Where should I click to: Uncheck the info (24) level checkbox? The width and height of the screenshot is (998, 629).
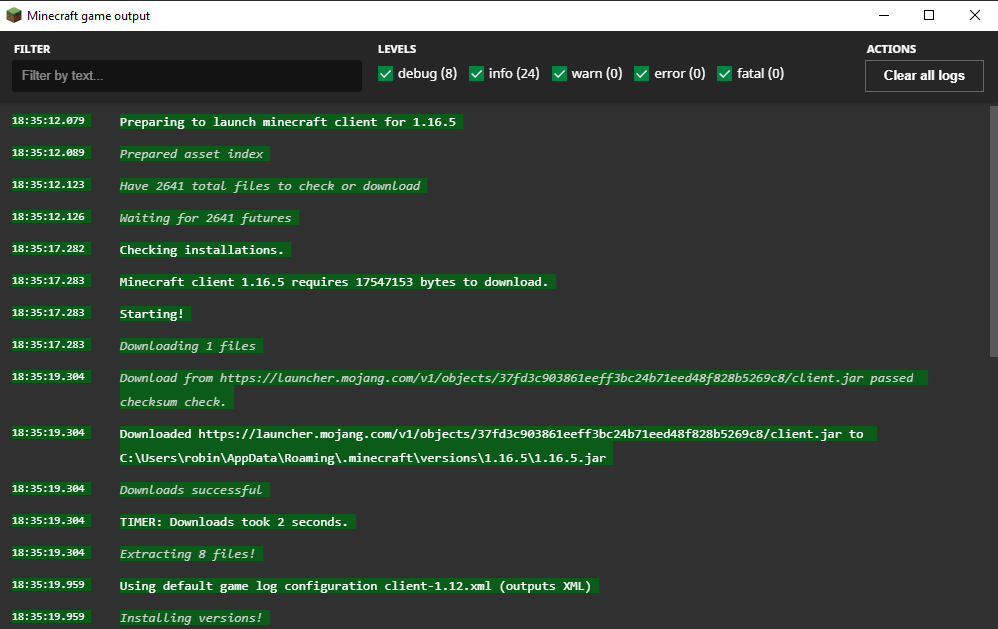click(x=476, y=74)
